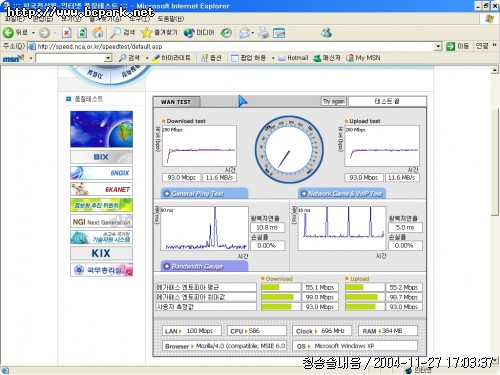Click the Try again button
Viewport: 500px width, 375px height.
tap(333, 101)
